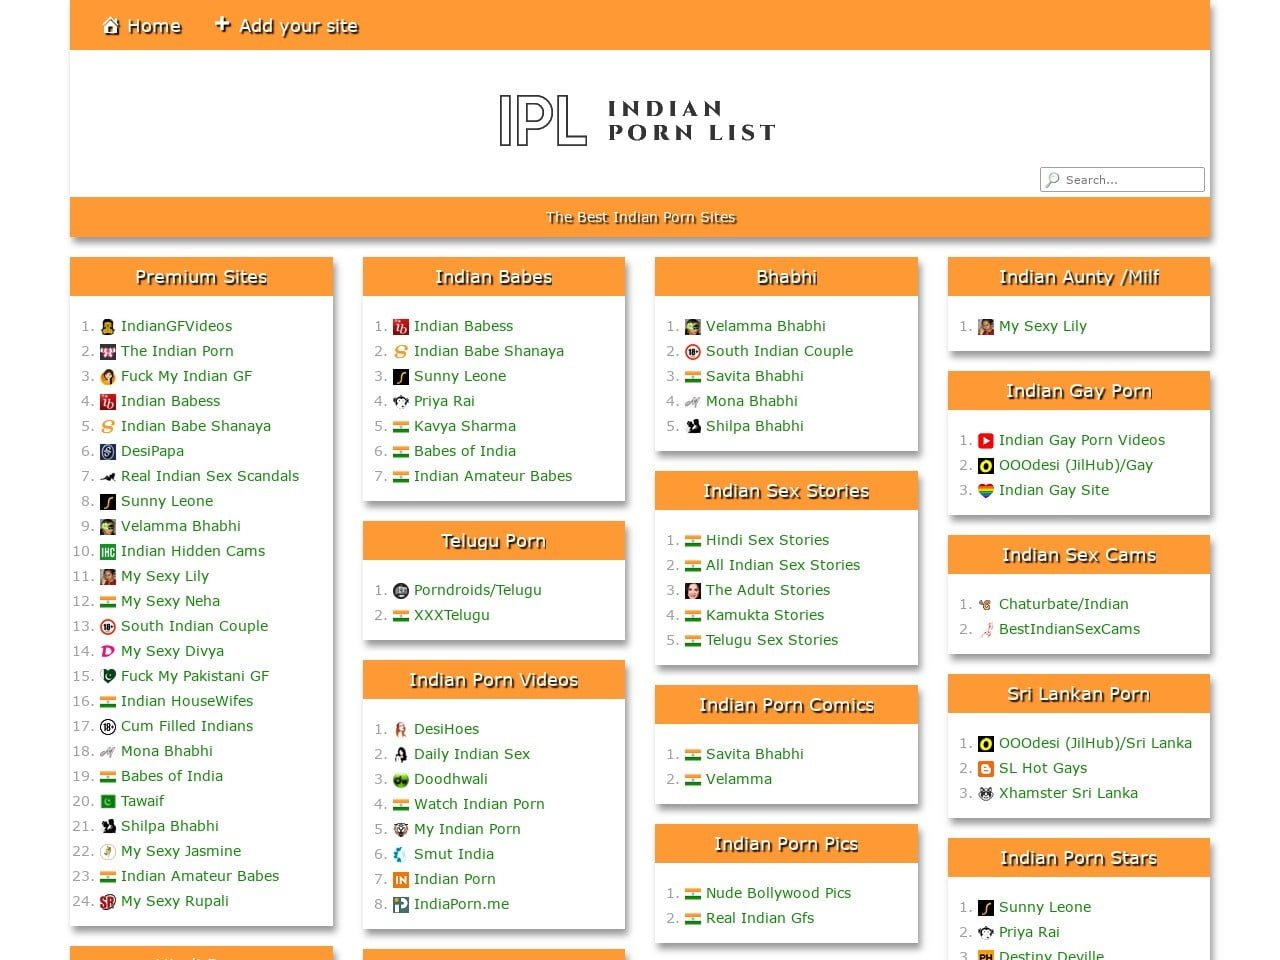Click the Indian Sex Cams section heading
Screen dimensions: 1280x960
1079,555
